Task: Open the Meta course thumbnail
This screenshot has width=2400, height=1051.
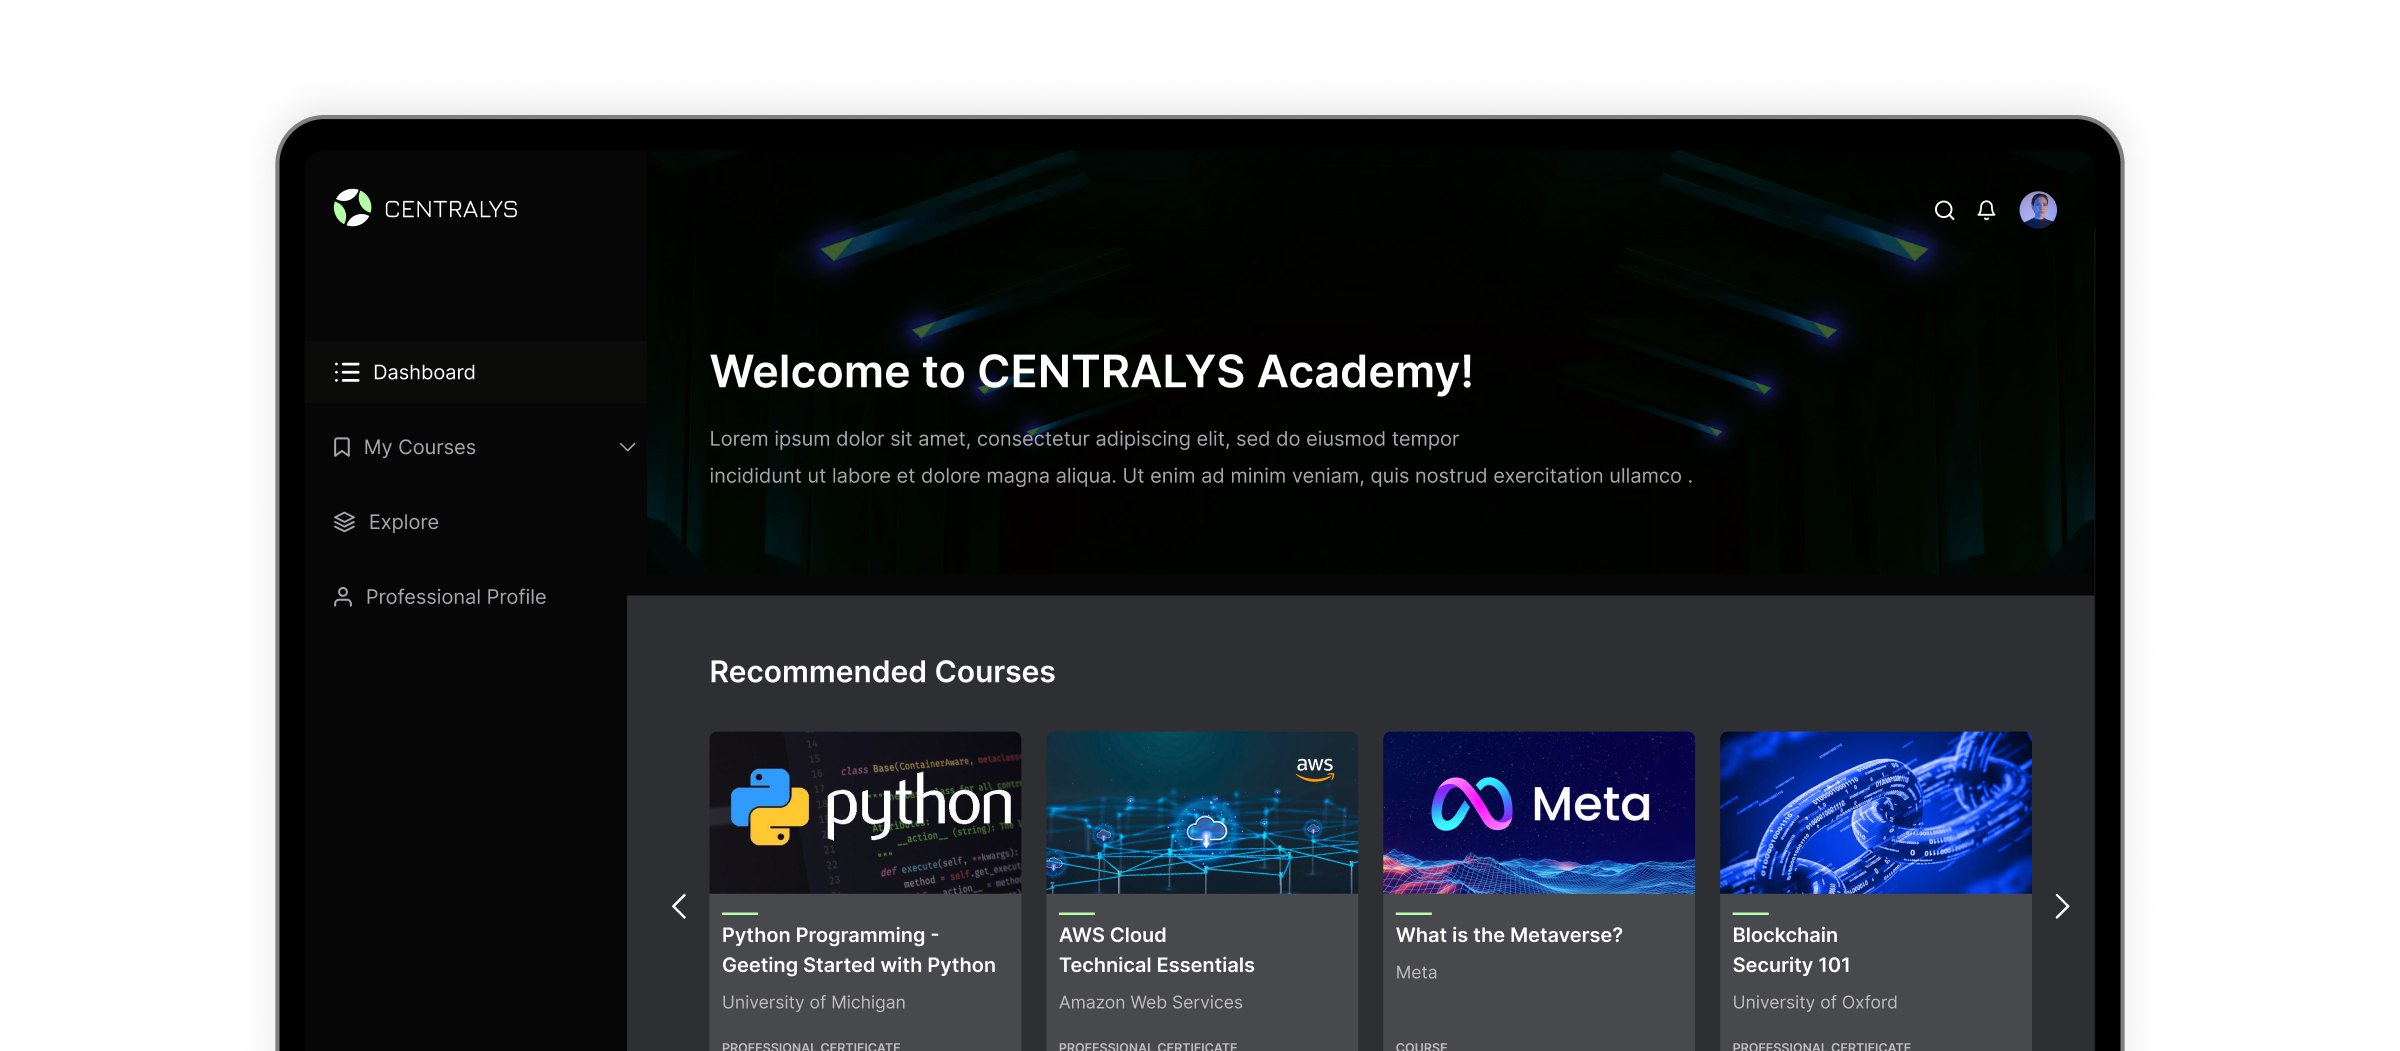Action: point(1539,812)
